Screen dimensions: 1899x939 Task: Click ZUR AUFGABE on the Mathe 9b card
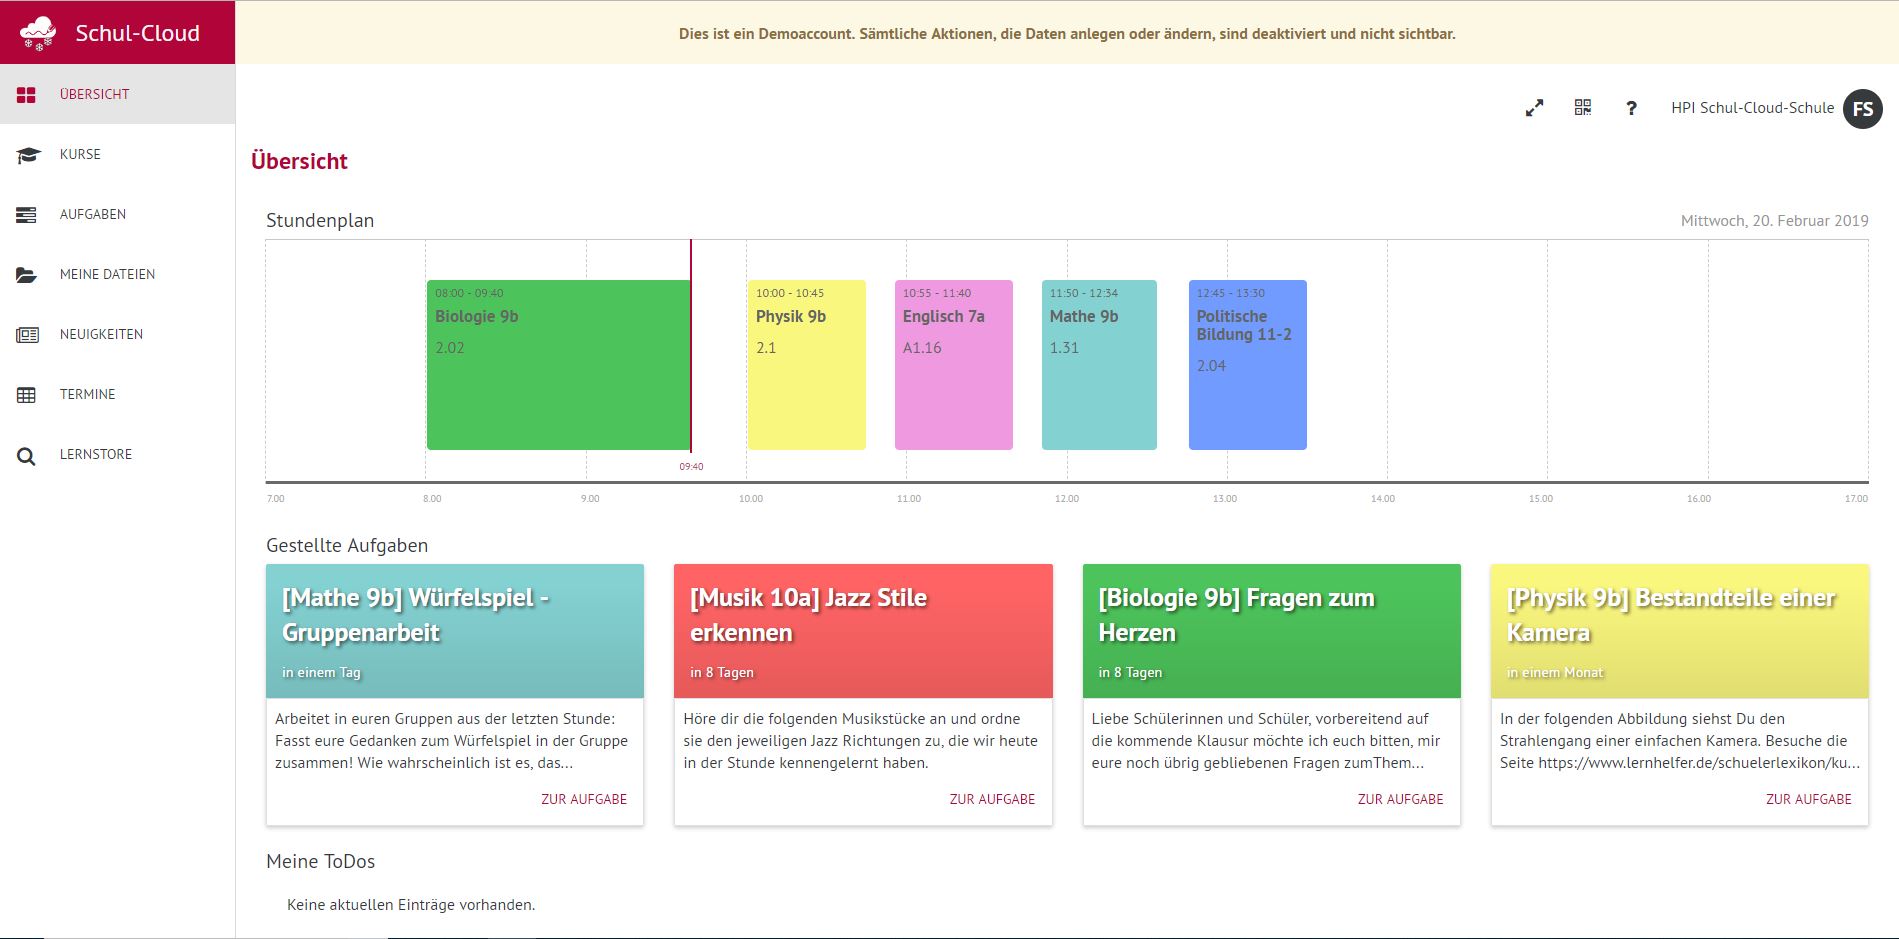584,799
